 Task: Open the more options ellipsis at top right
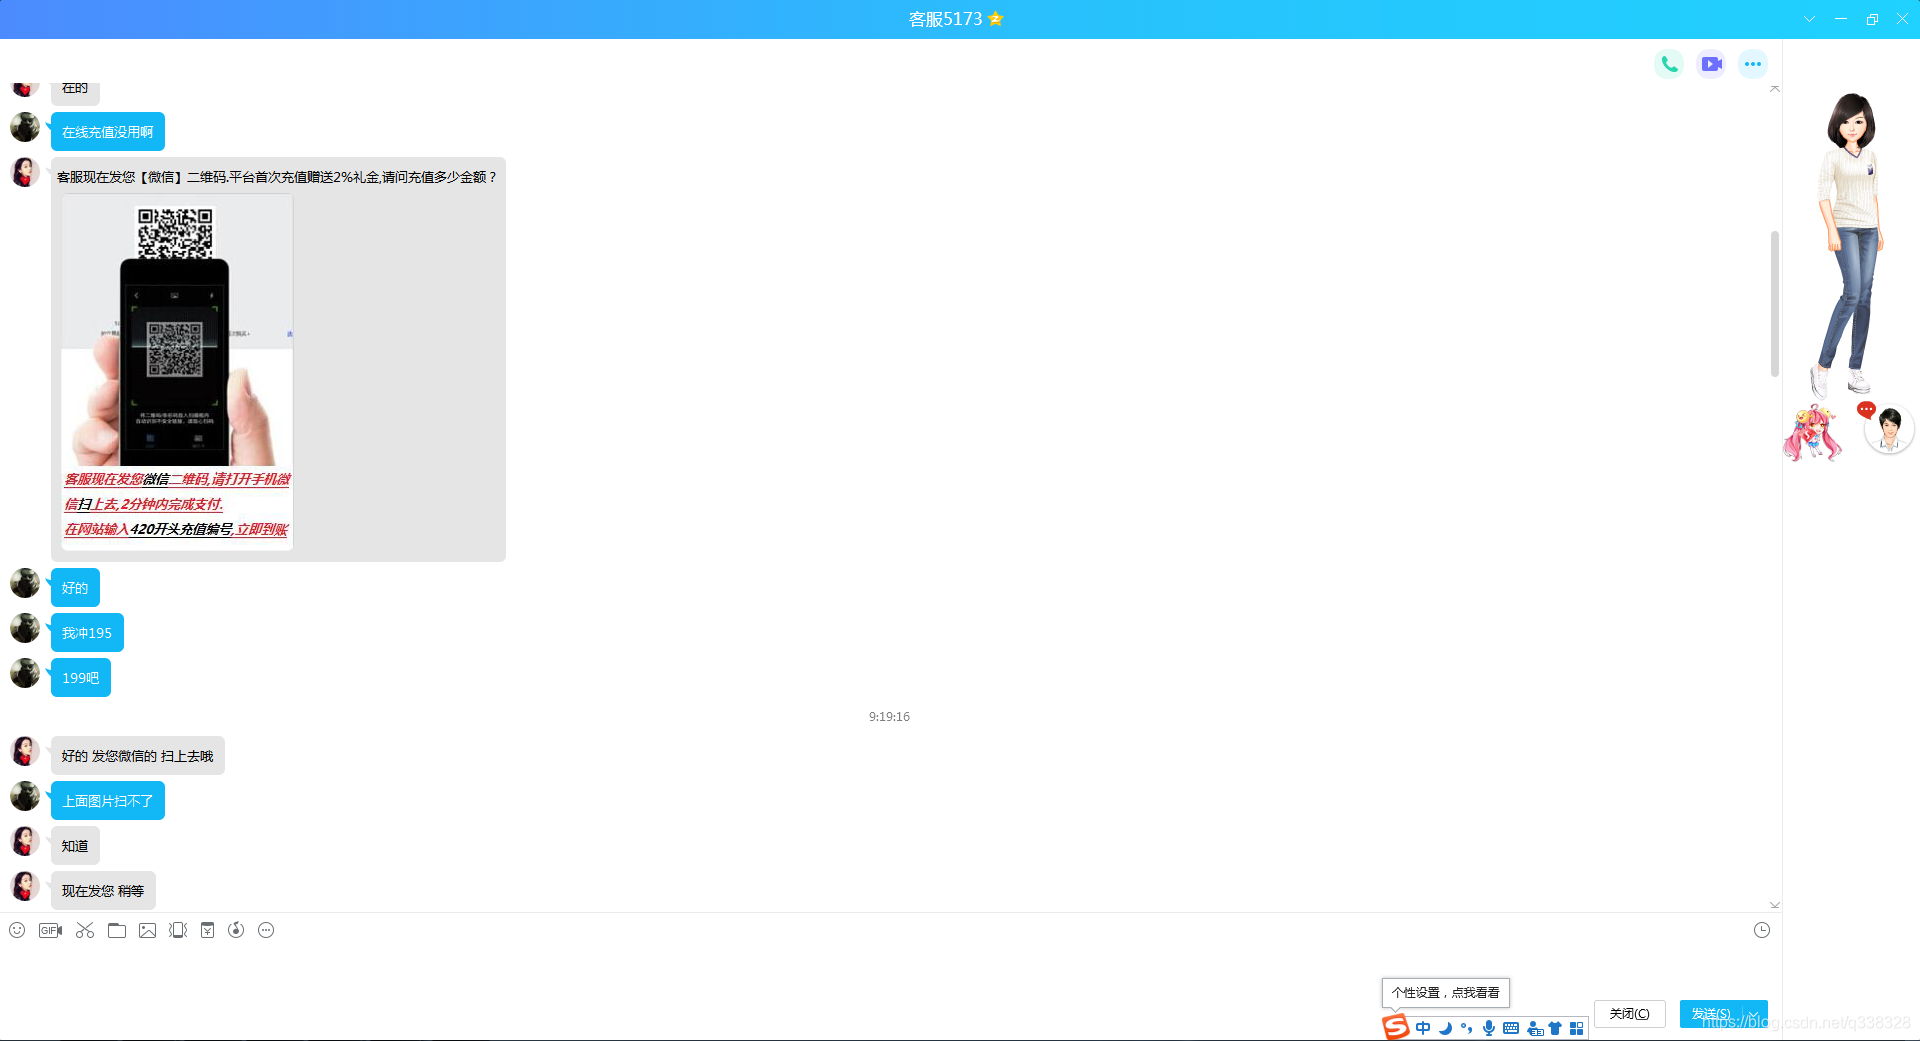[1753, 64]
